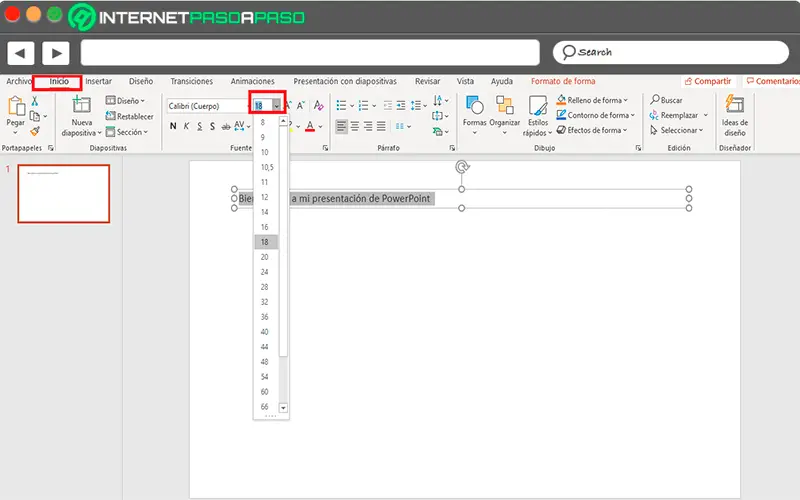Click the font color red A swatch
Viewport: 800px width, 500px height.
click(x=310, y=126)
